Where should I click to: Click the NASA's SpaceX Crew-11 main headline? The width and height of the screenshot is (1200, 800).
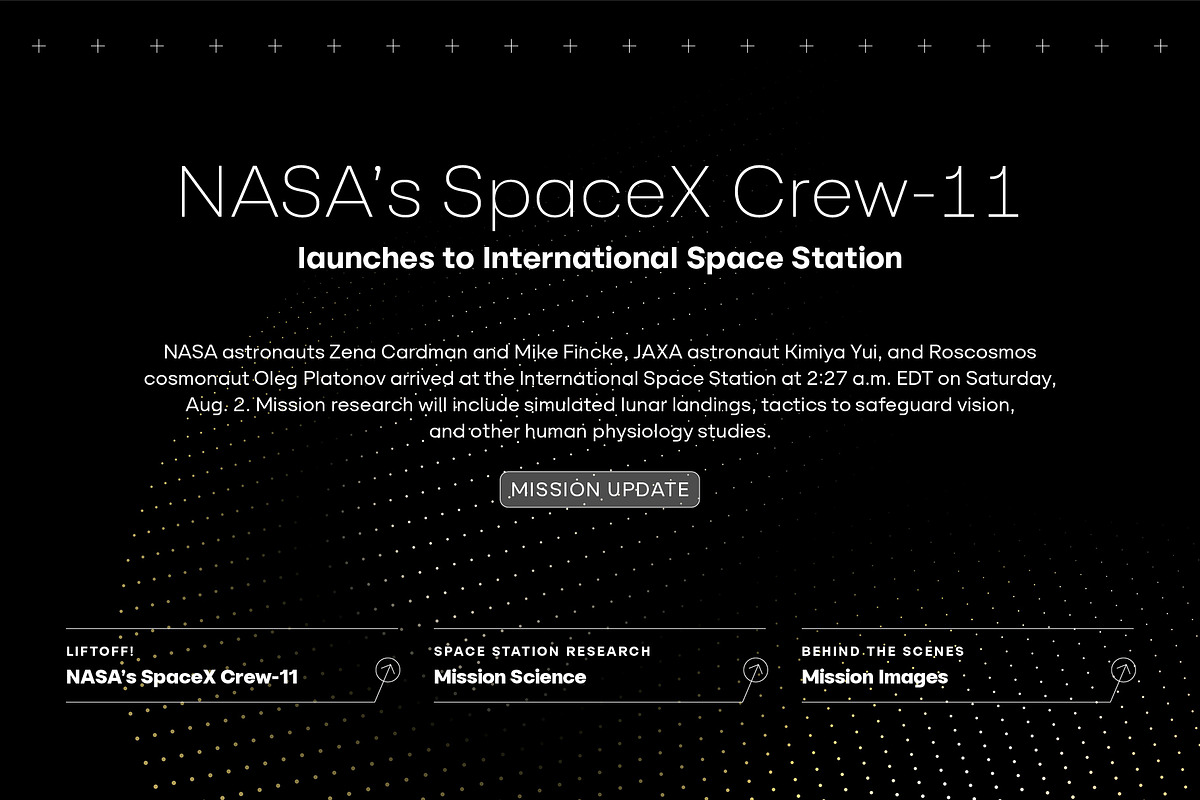click(x=599, y=191)
